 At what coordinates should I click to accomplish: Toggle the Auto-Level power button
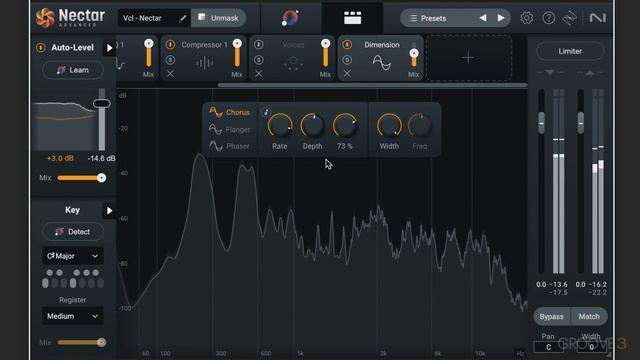point(41,48)
